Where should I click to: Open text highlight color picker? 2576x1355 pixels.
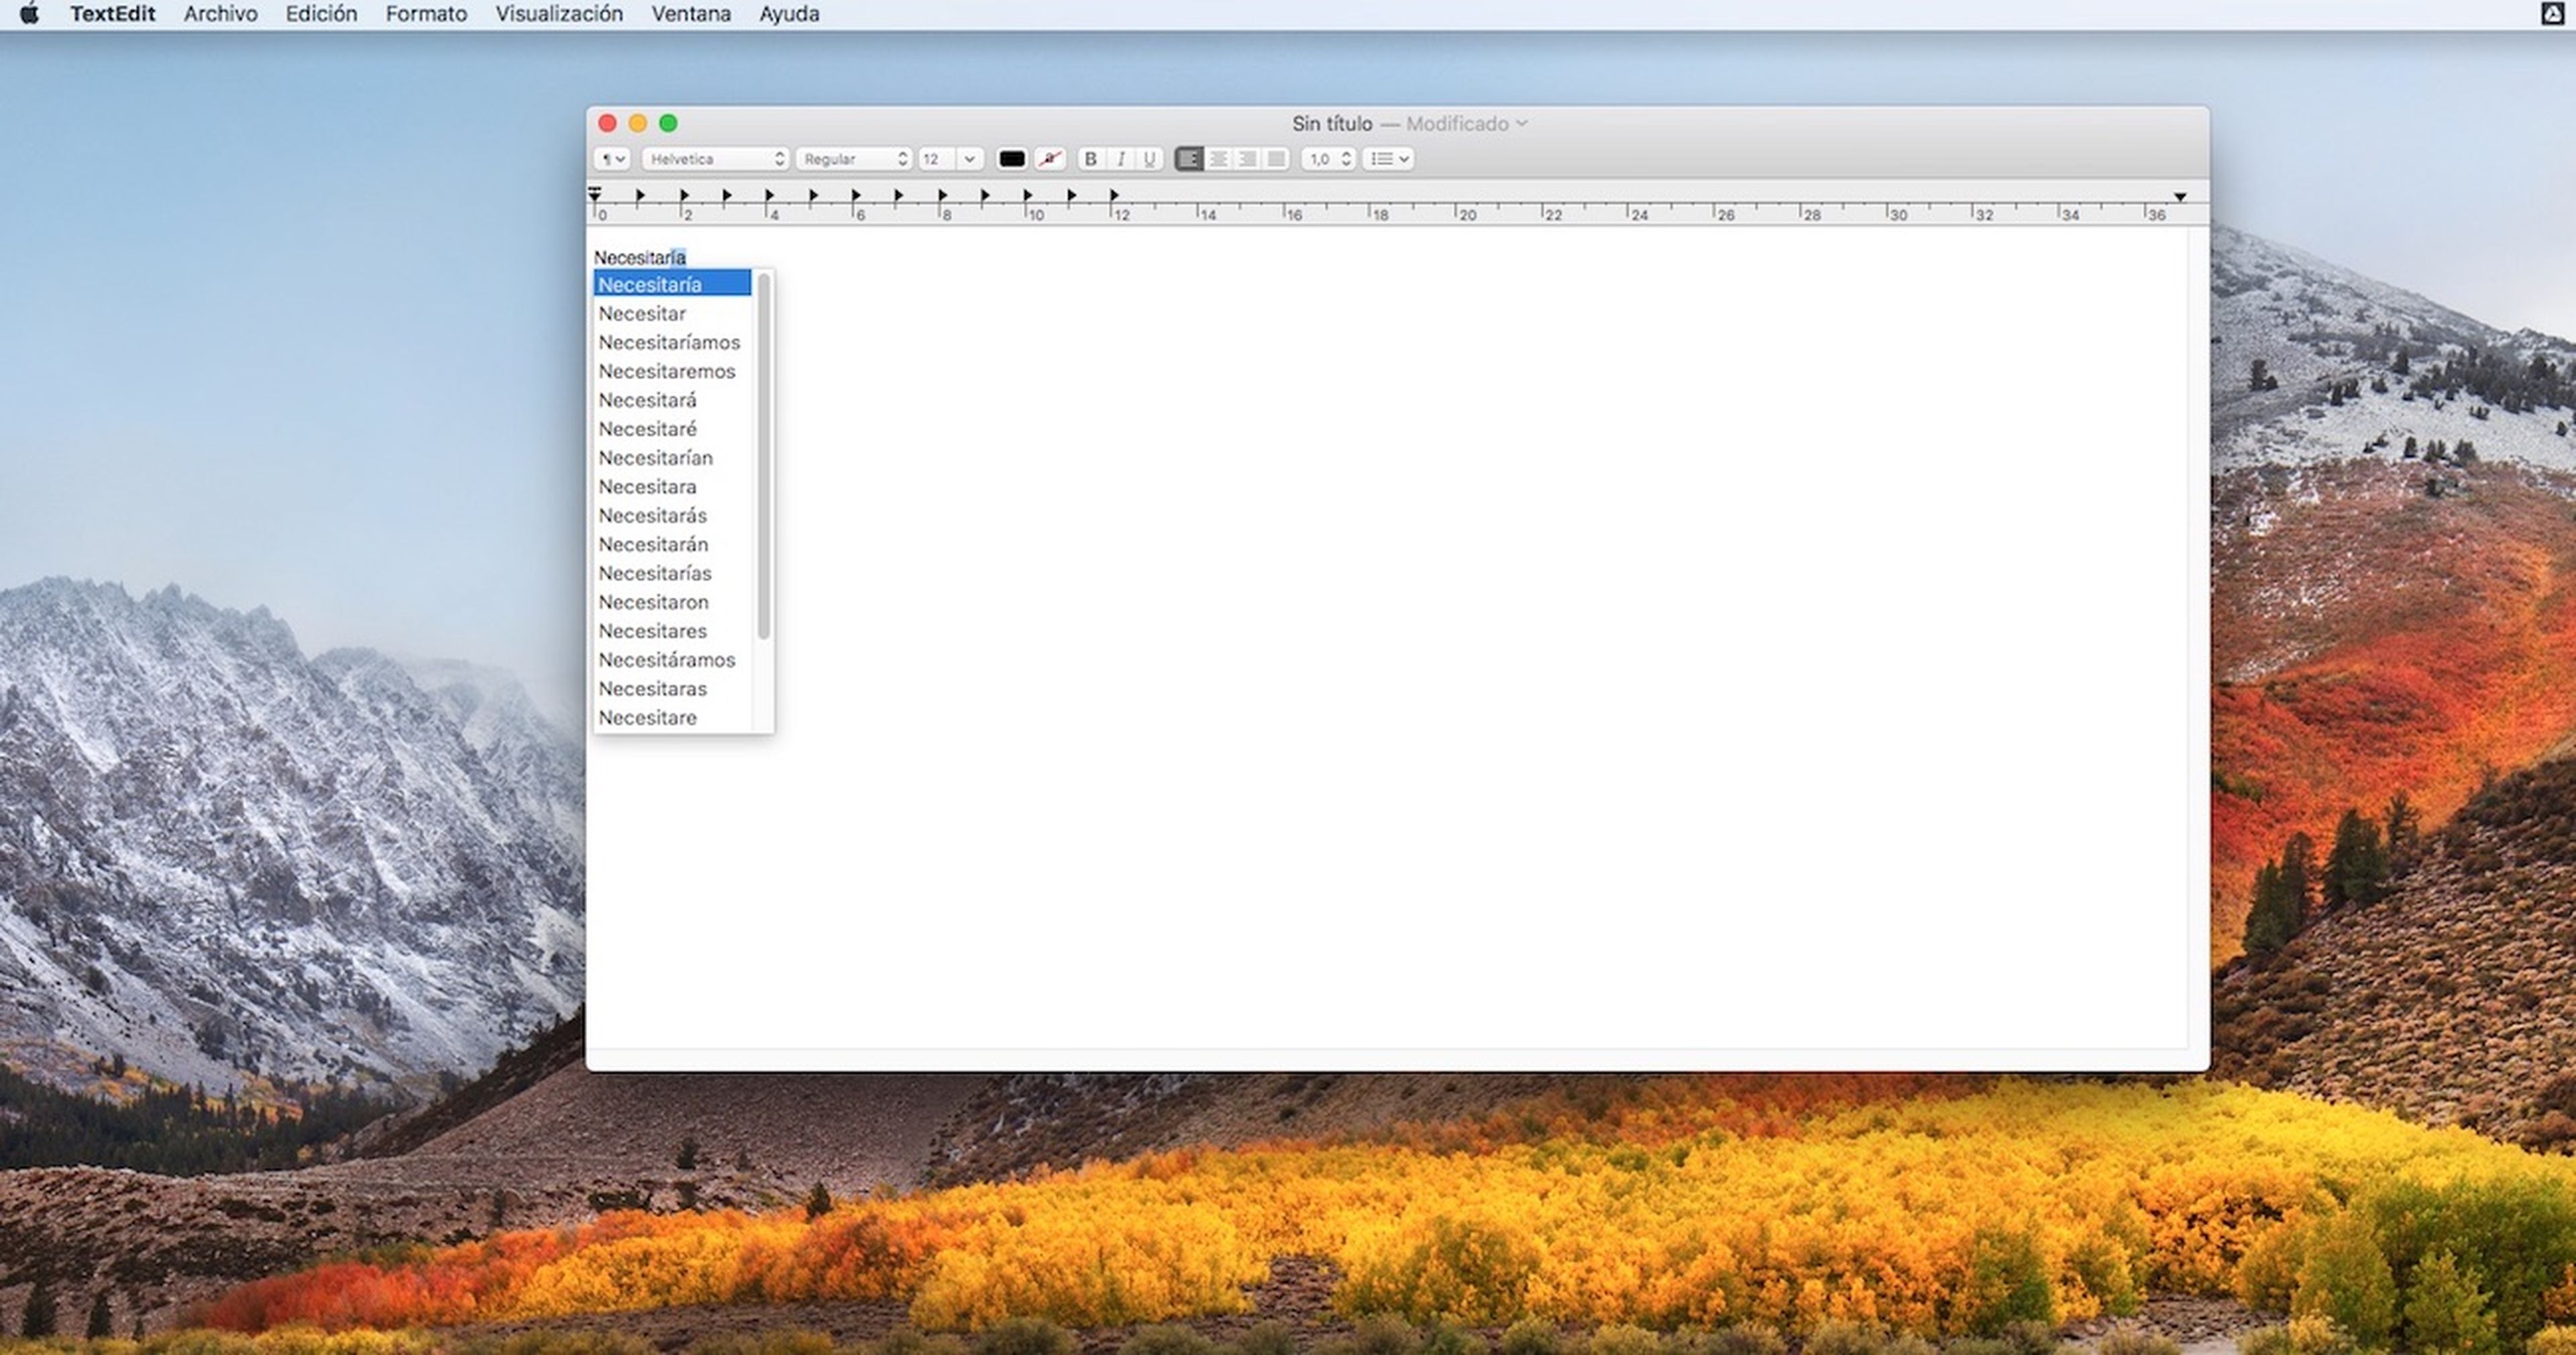pos(1049,159)
